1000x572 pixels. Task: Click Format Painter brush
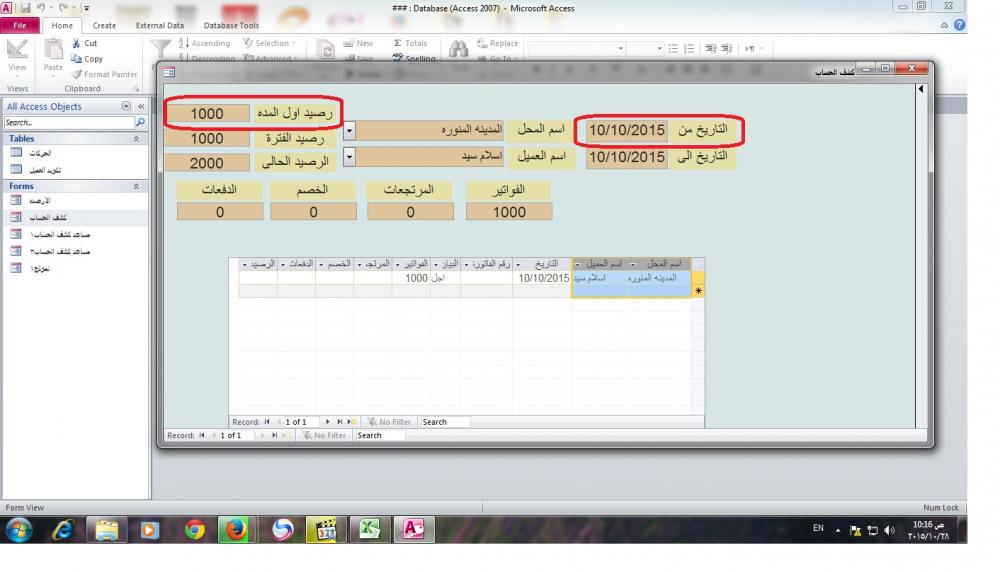104,74
